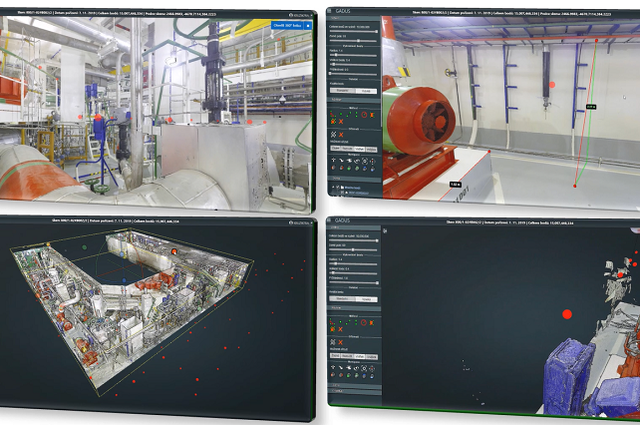The image size is (640, 425).
Task: Select the first navigation icon in the top-right panel
Action: point(333,160)
